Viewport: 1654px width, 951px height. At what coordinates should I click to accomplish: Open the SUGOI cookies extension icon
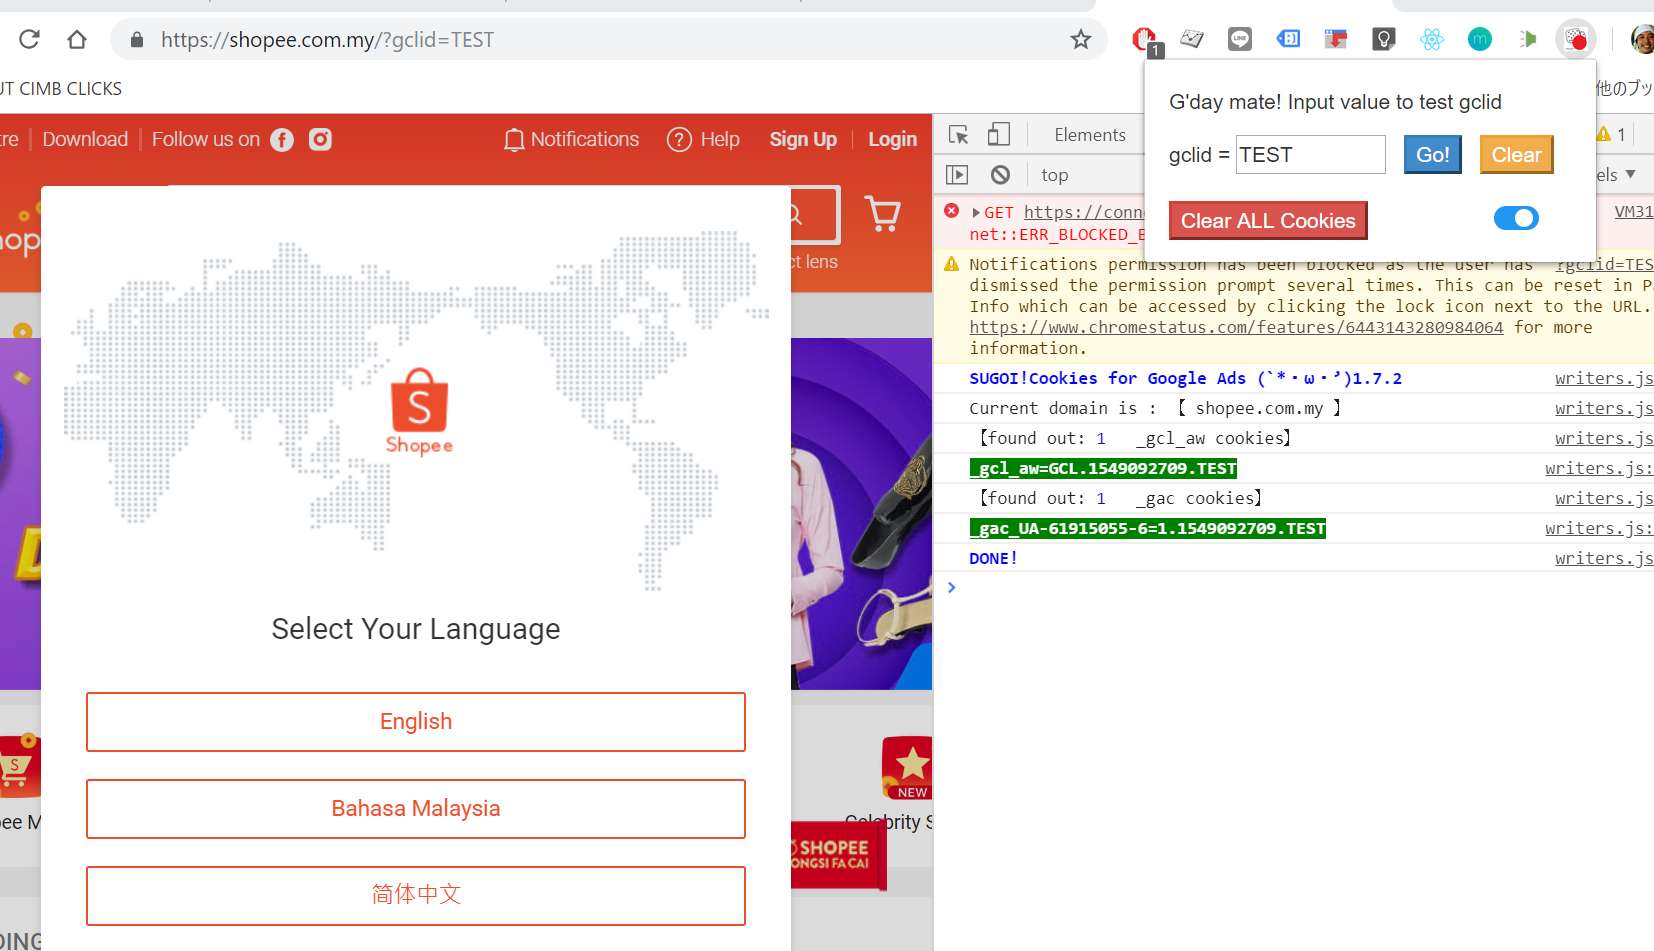1576,39
